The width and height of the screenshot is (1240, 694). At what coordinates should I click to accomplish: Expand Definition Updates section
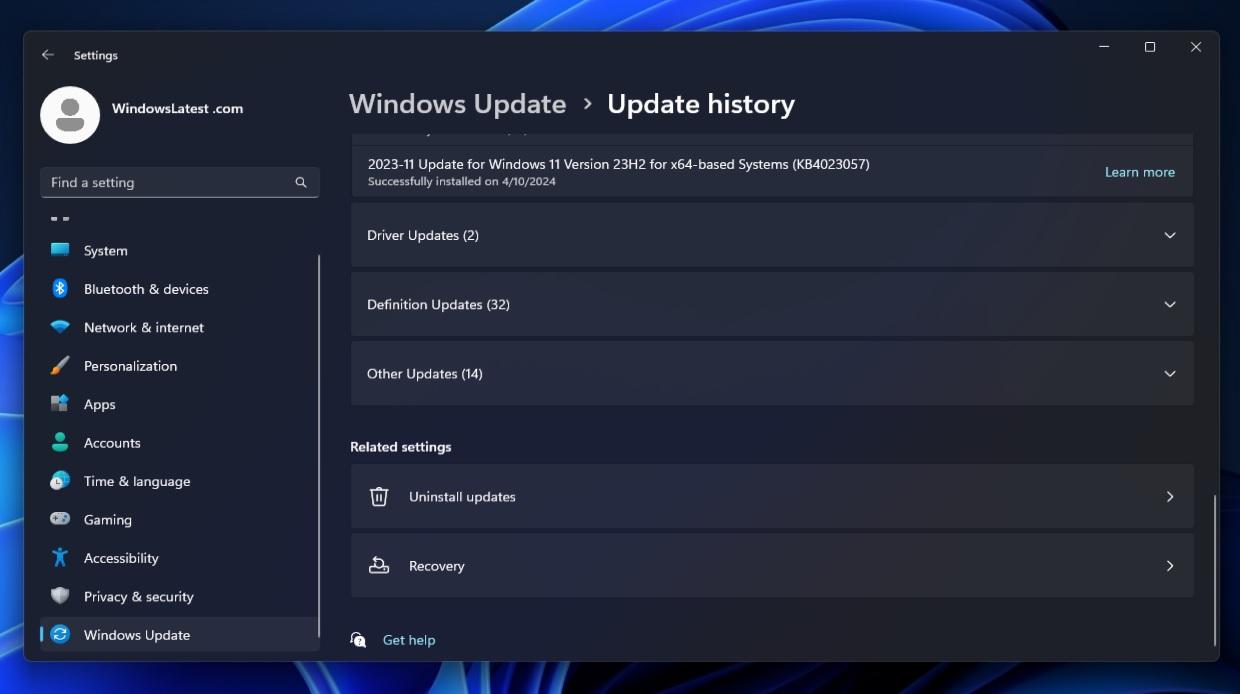[1169, 304]
